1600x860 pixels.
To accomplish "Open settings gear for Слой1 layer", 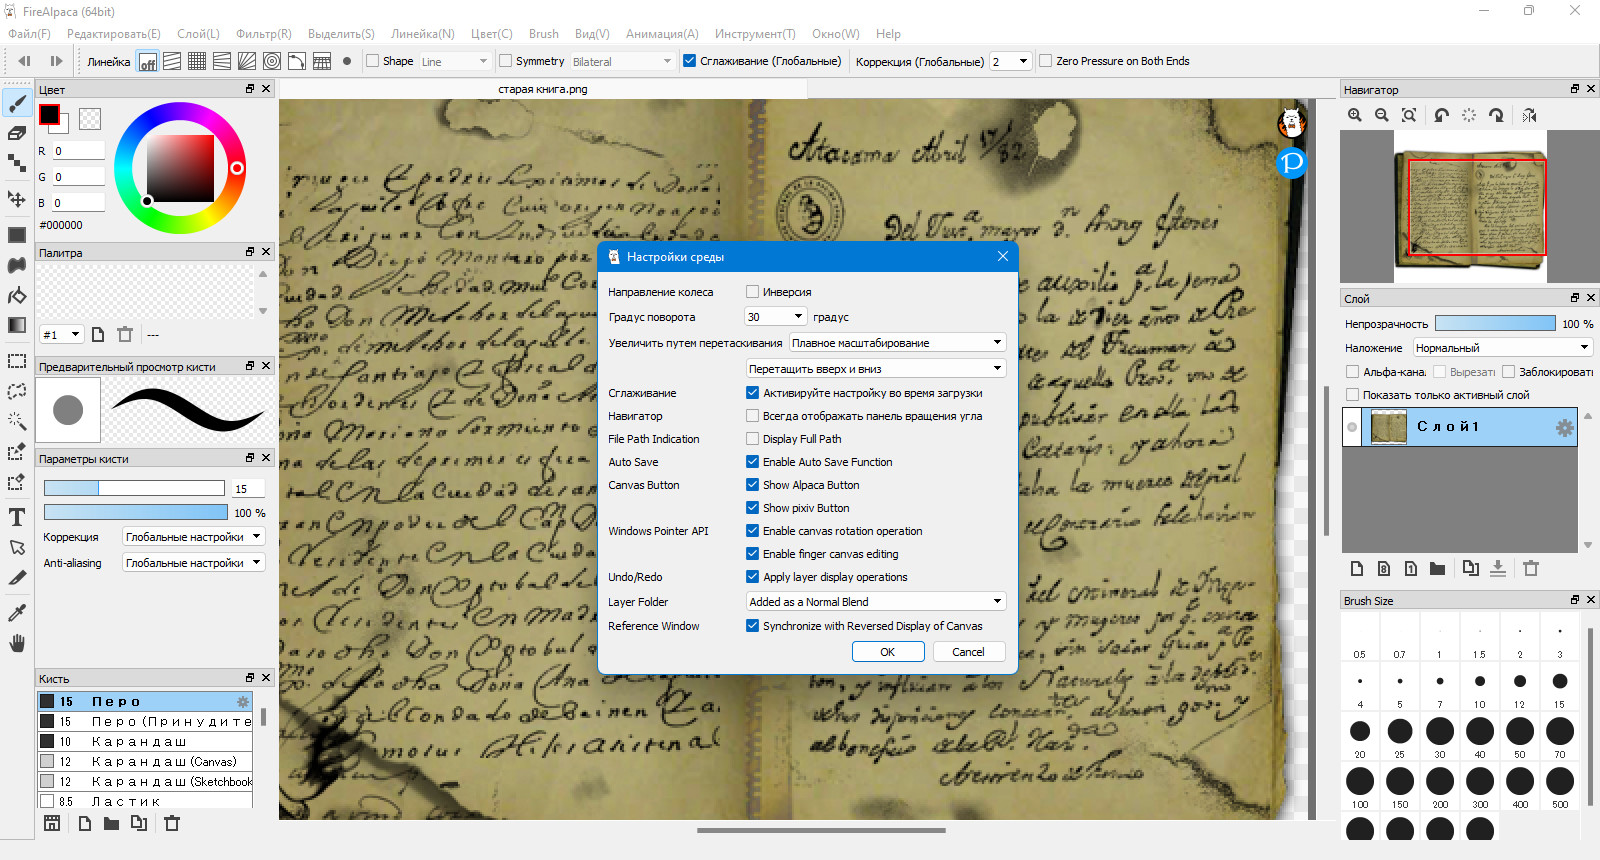I will tap(1564, 428).
